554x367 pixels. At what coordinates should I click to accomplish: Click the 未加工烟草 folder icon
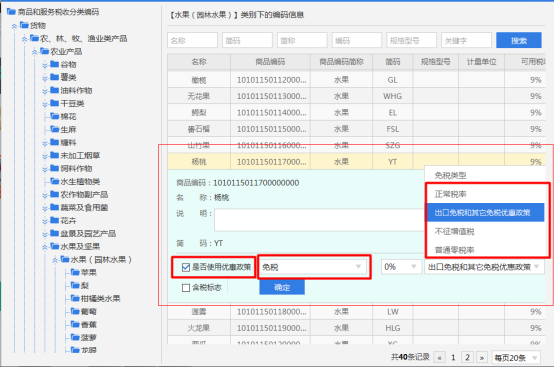(x=54, y=155)
